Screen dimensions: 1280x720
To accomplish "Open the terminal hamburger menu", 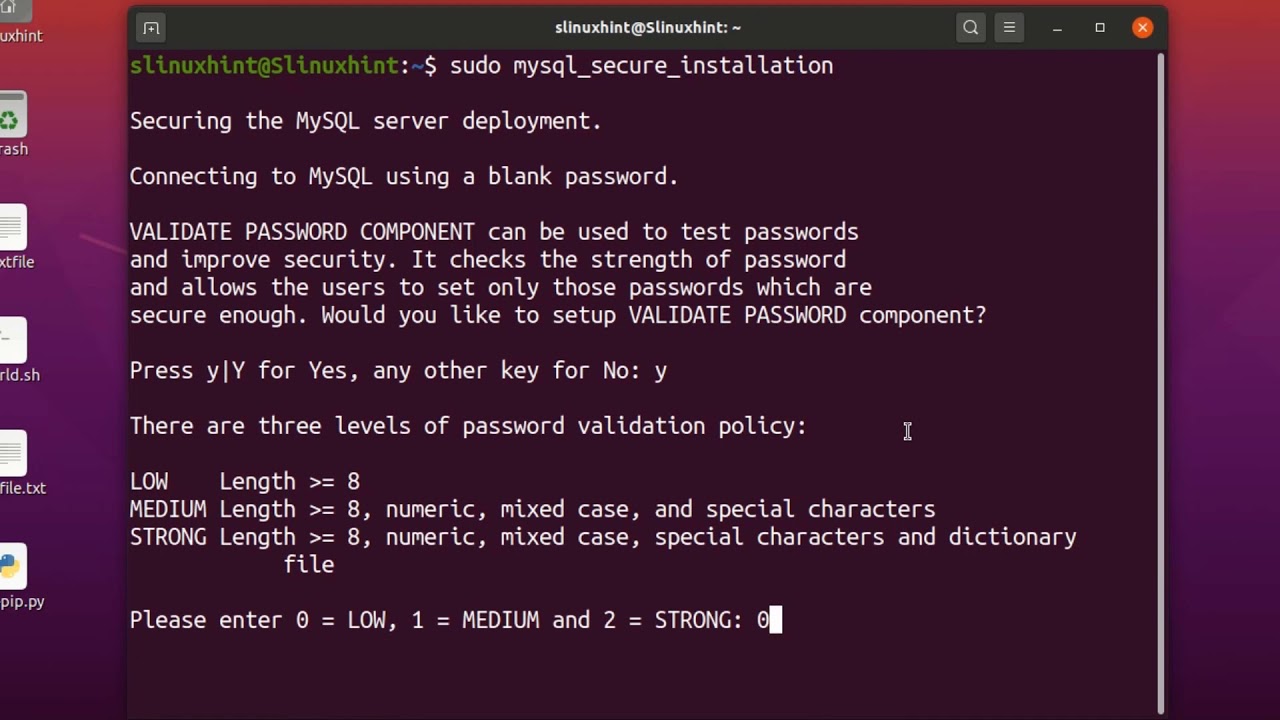I will 1009,28.
